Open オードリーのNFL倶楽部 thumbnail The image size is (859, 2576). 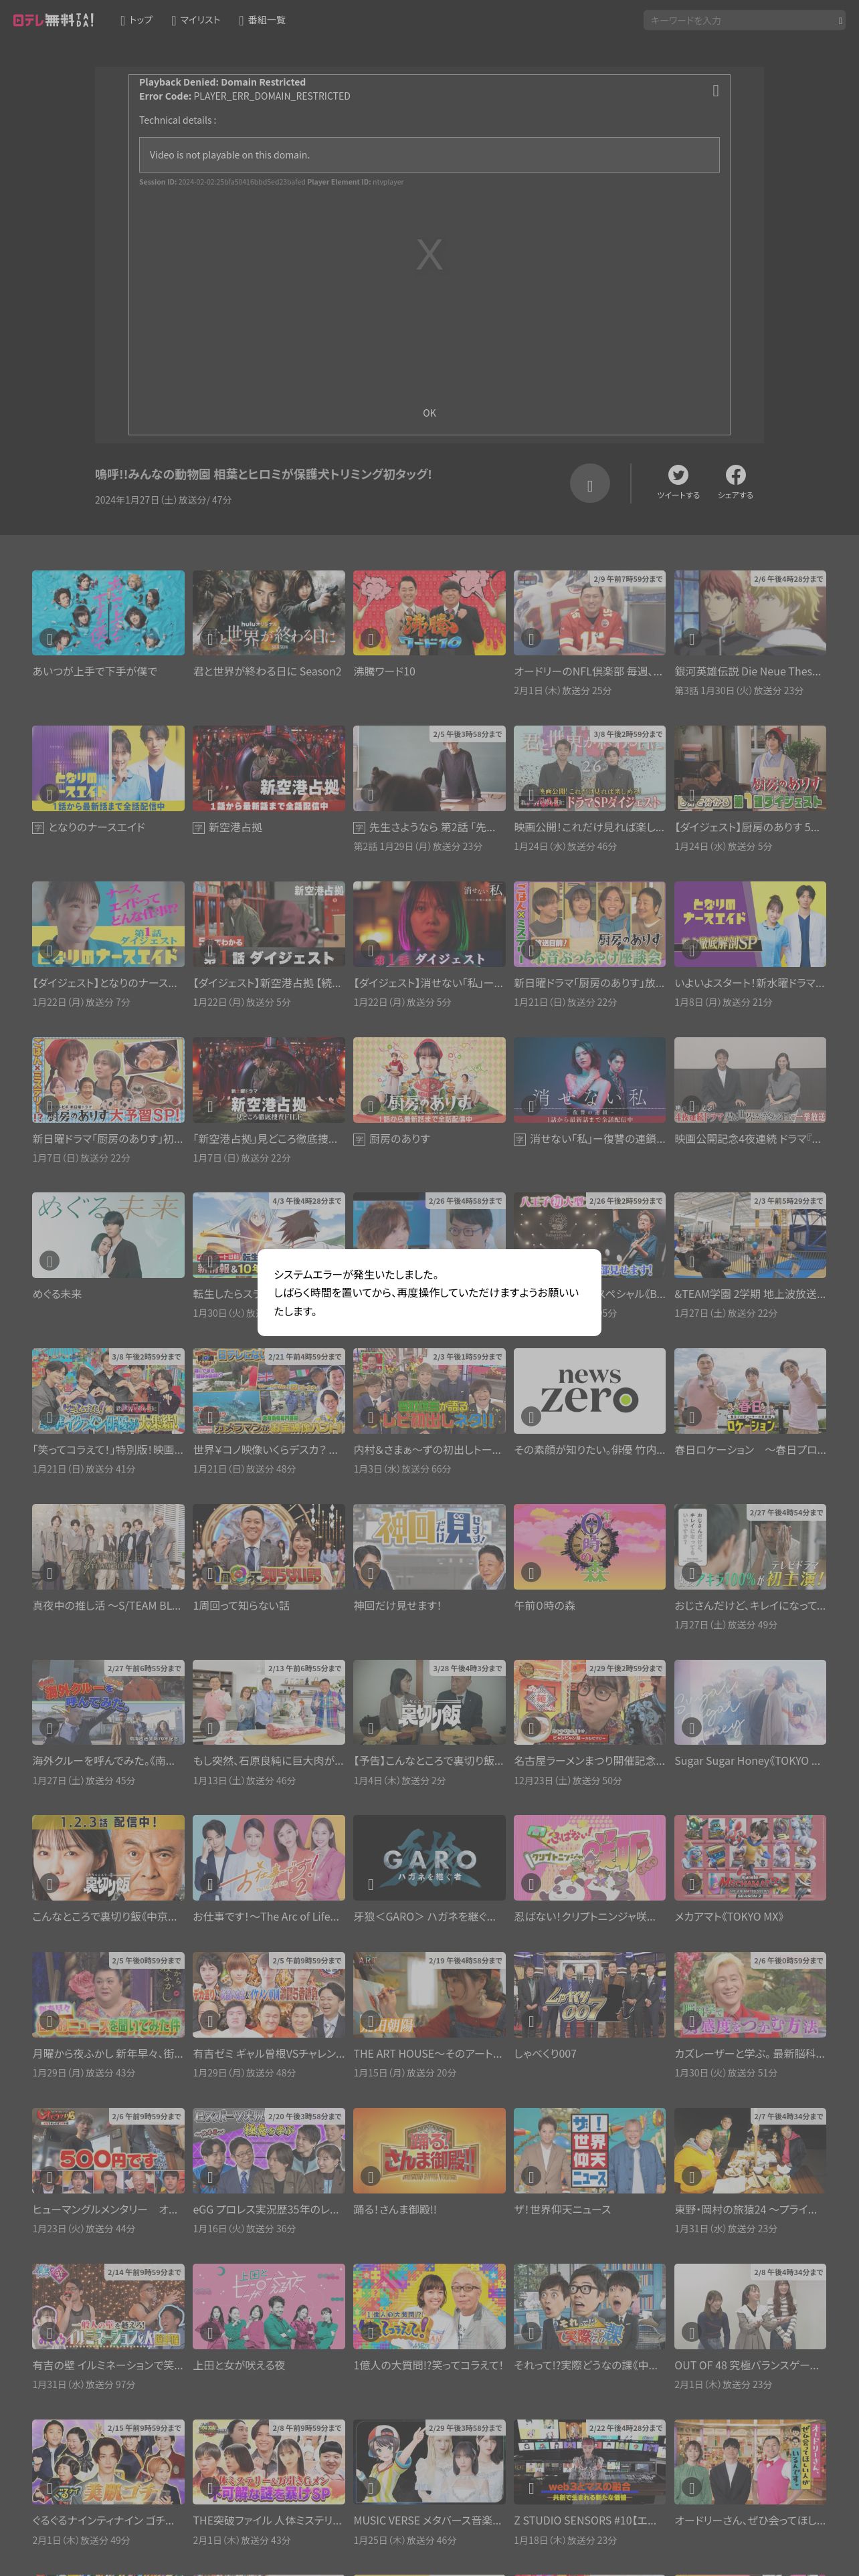tap(590, 613)
